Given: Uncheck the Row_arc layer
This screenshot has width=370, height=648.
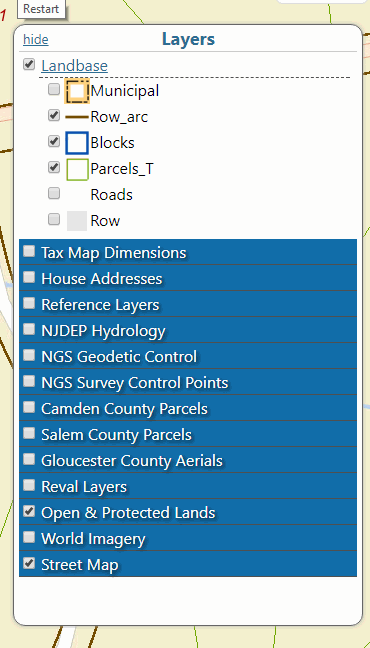Looking at the screenshot, I should pyautogui.click(x=54, y=115).
